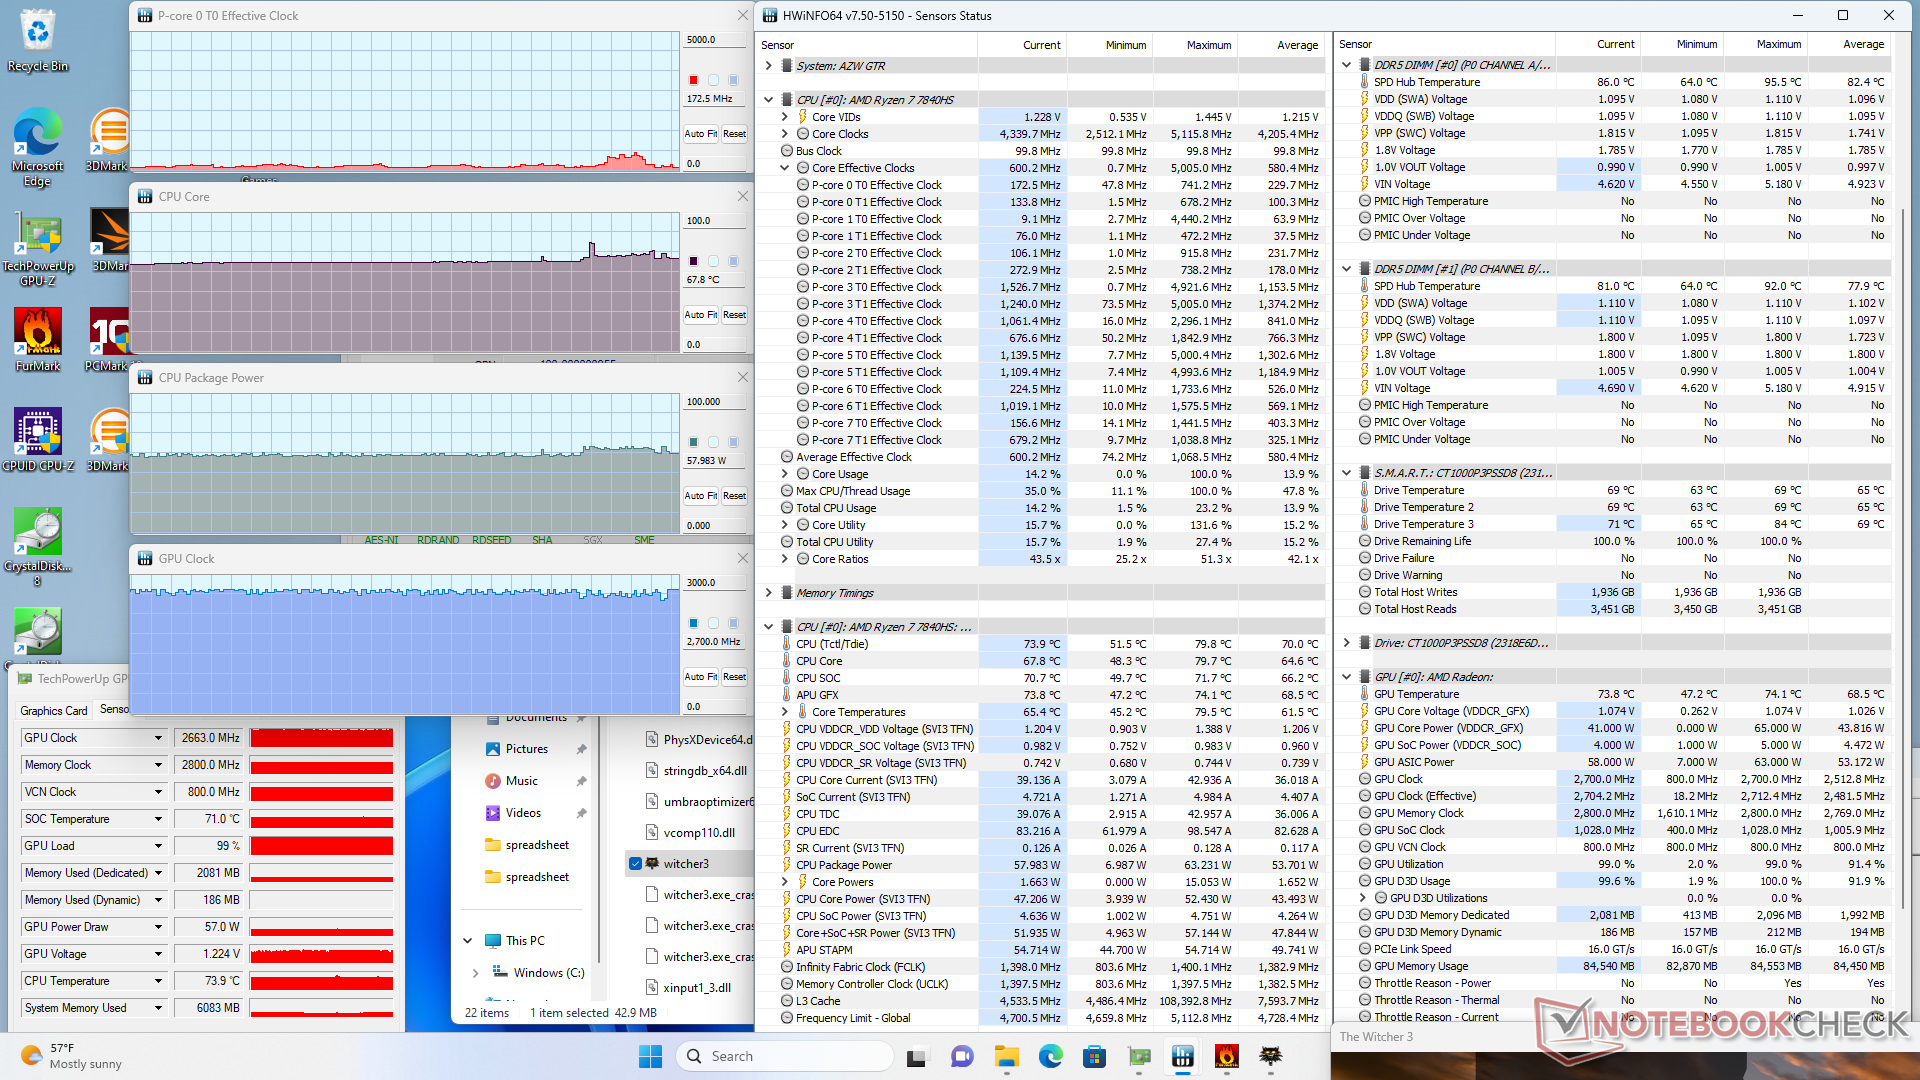Uncheck the witcher3 file checkbox
The width and height of the screenshot is (1920, 1080).
(636, 863)
